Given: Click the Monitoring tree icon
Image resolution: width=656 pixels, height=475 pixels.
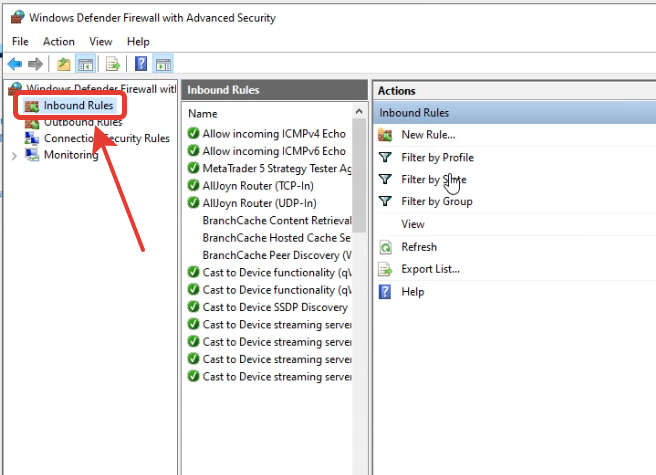Looking at the screenshot, I should point(32,154).
